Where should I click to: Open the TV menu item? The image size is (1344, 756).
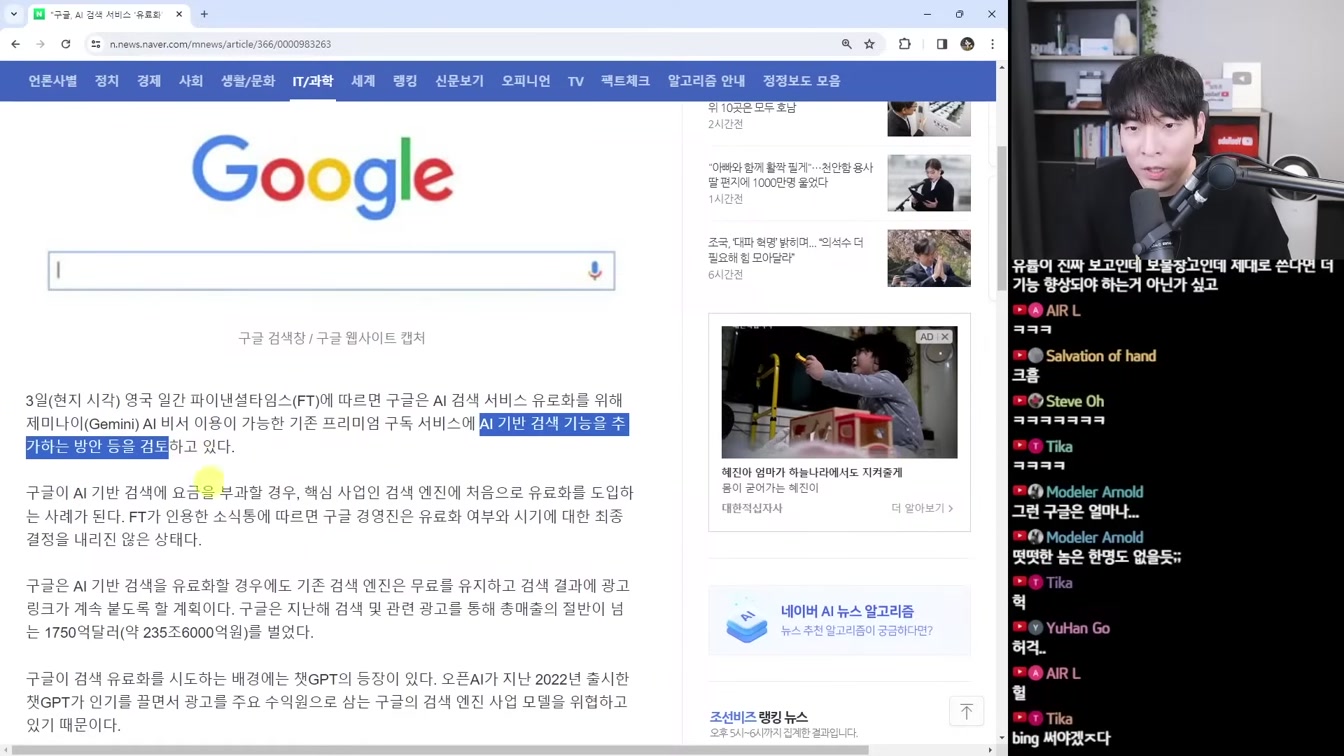[576, 81]
